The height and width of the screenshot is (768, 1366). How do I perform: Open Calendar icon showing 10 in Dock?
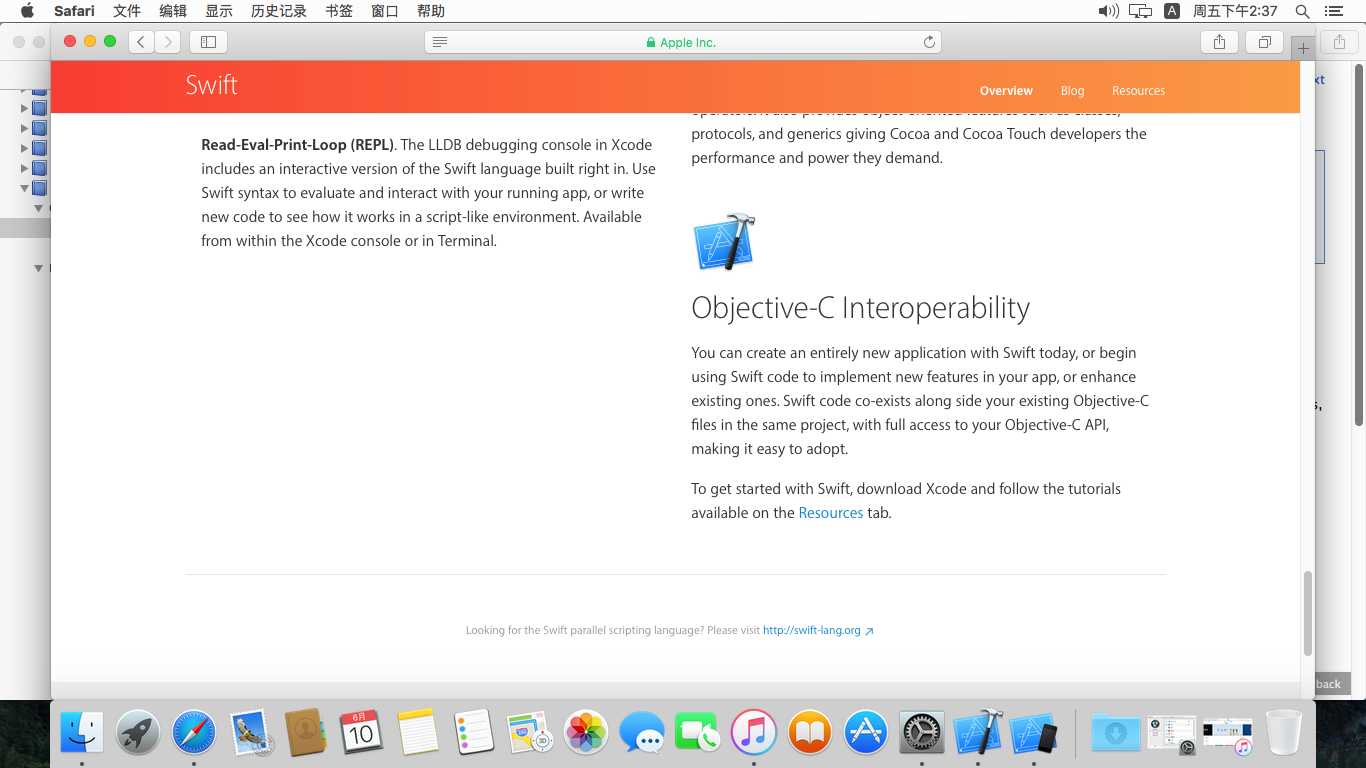click(x=361, y=733)
